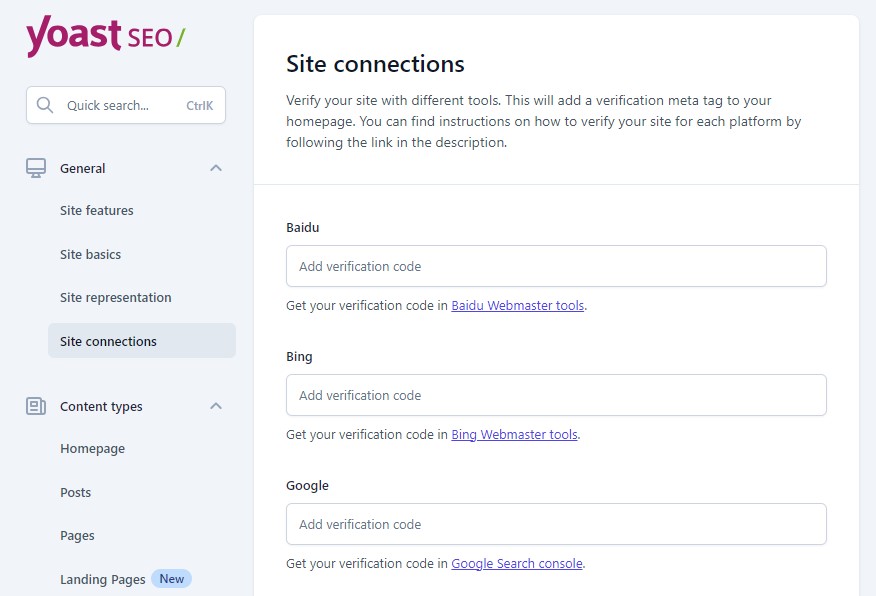Click the magnifier icon in Quick search
876x596 pixels.
pyautogui.click(x=45, y=105)
